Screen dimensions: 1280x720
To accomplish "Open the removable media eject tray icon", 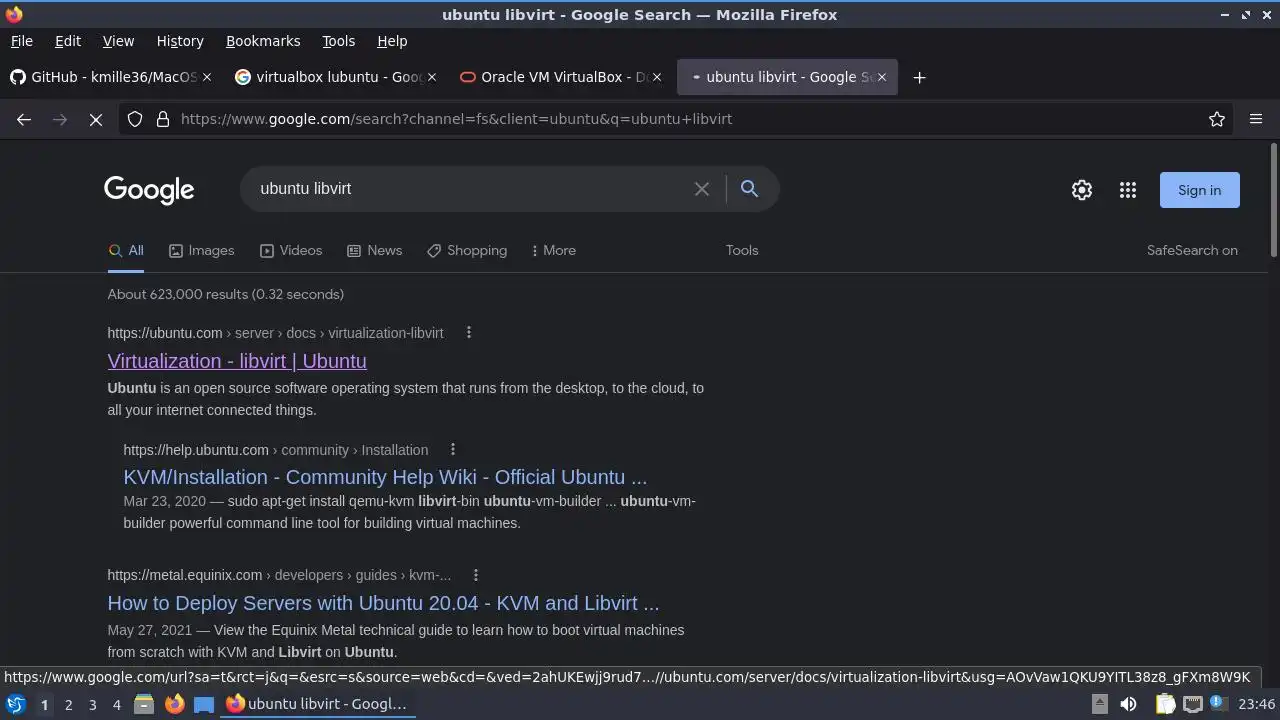I will point(1099,704).
